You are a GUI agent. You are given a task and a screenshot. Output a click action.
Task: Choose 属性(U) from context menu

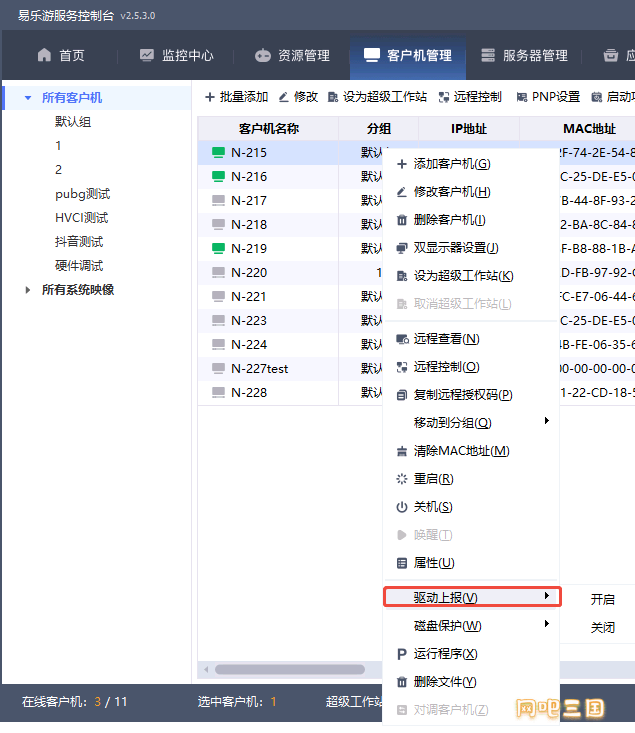click(x=471, y=563)
